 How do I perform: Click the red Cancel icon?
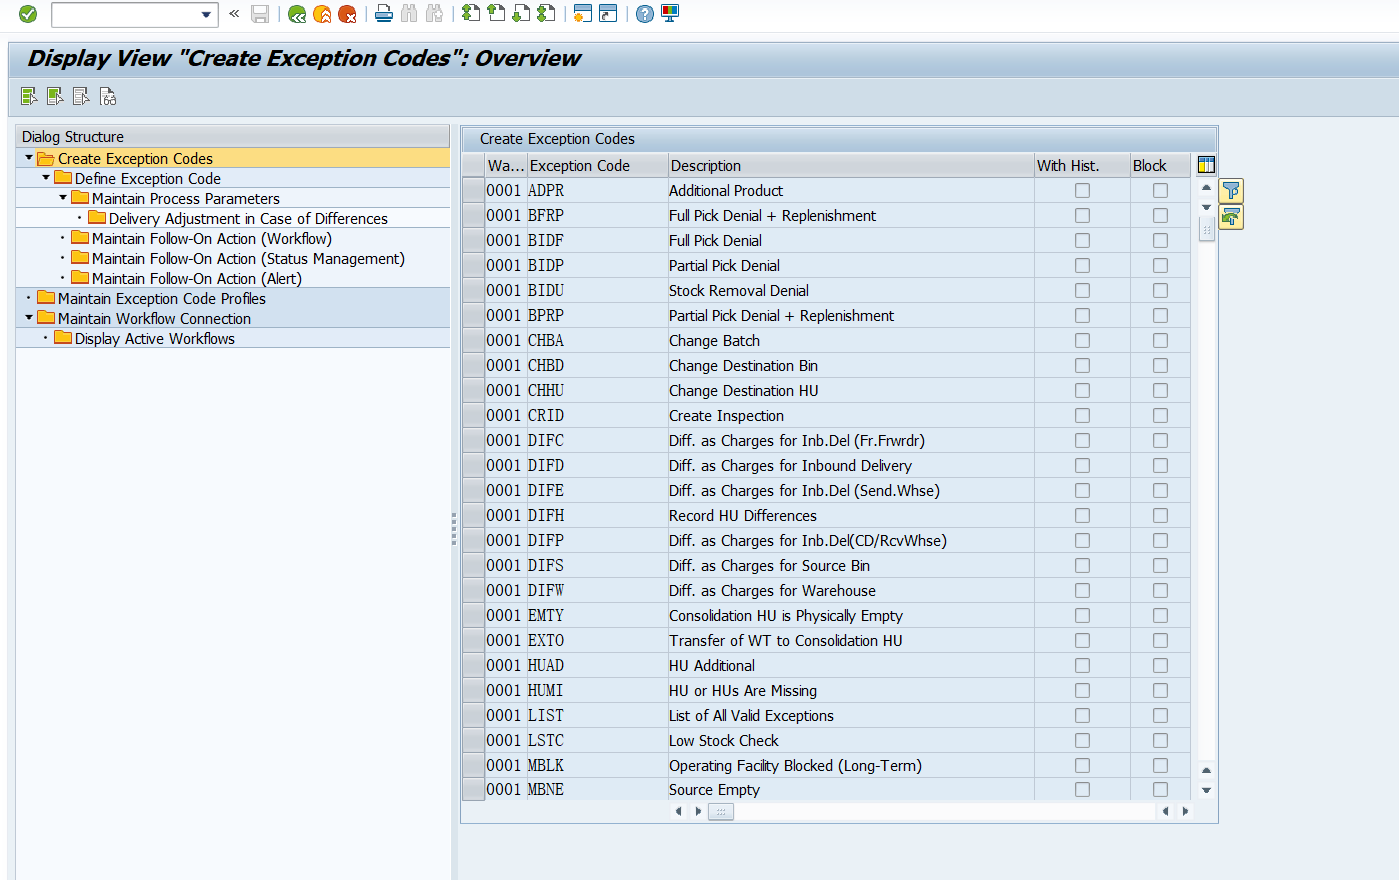347,14
